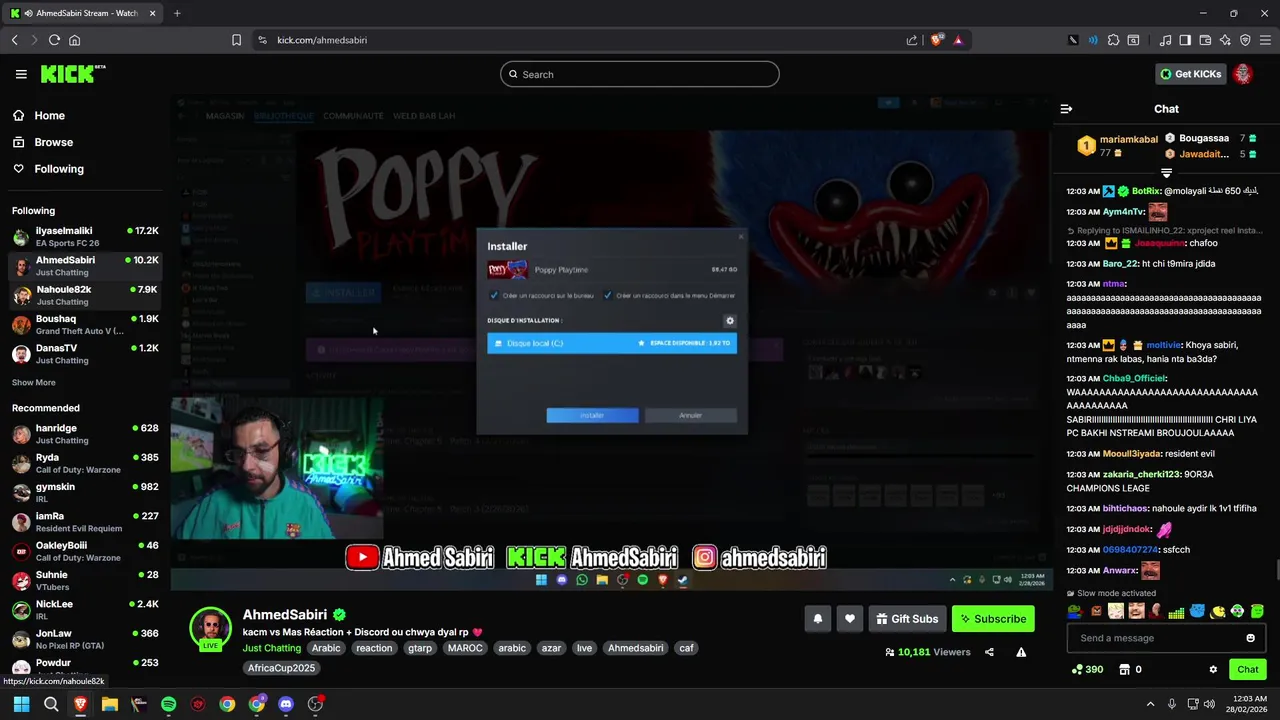Open Nahoule82k channel in Following list
1280x720 pixels.
click(85, 295)
